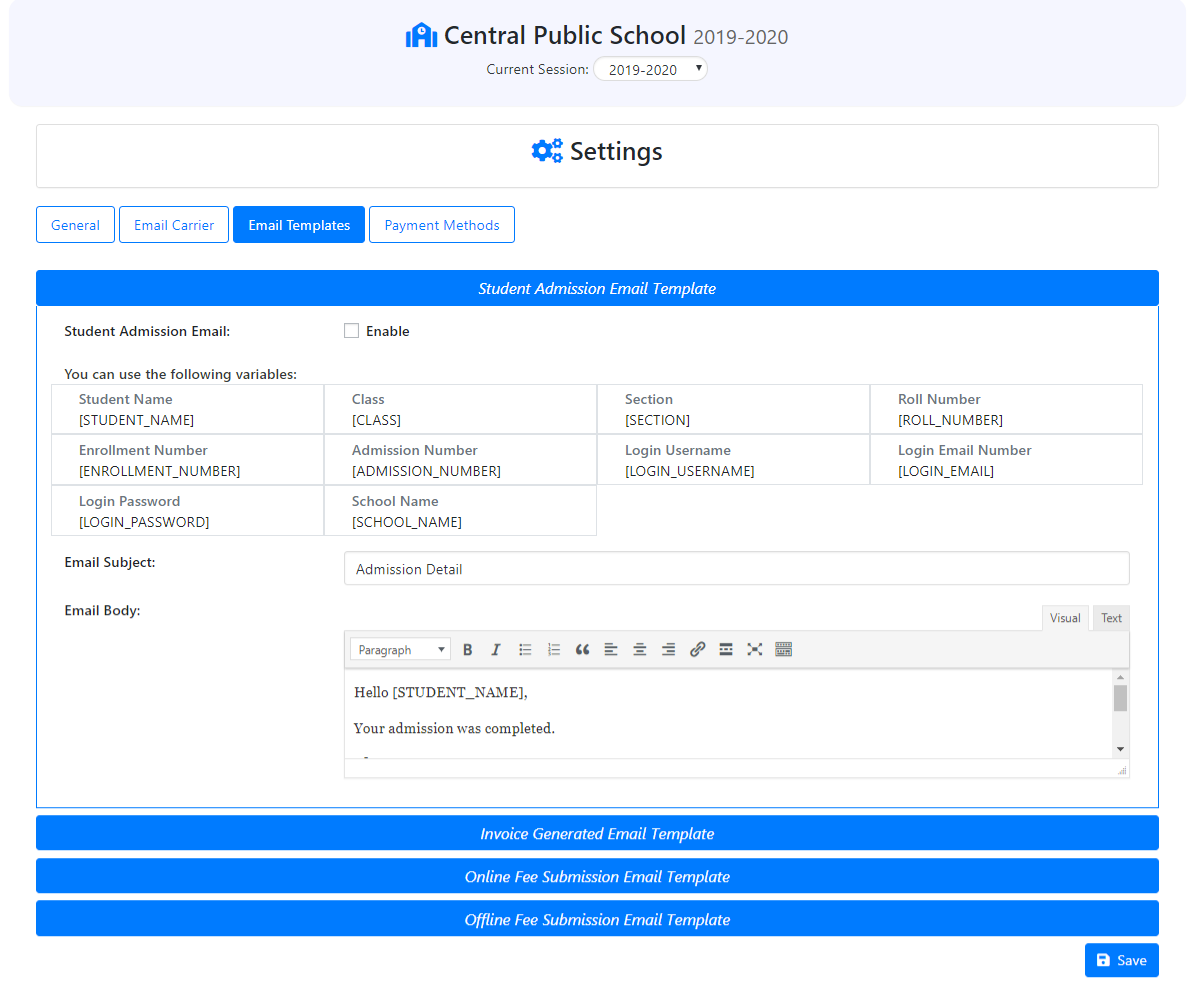The image size is (1193, 997).
Task: Open the Current Session dropdown
Action: click(650, 69)
